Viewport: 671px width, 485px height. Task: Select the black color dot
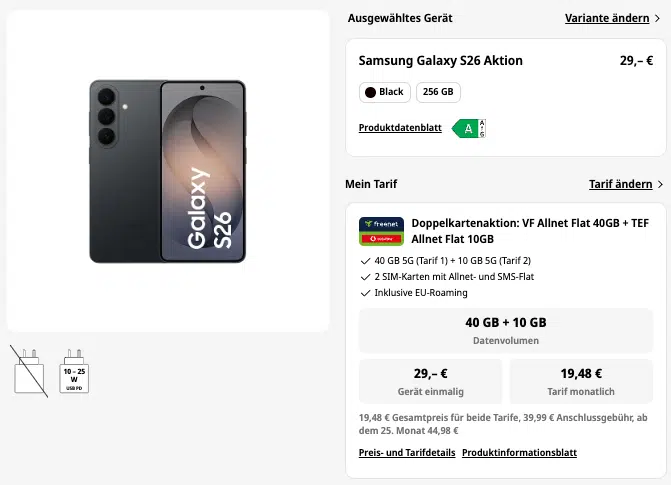tap(370, 92)
